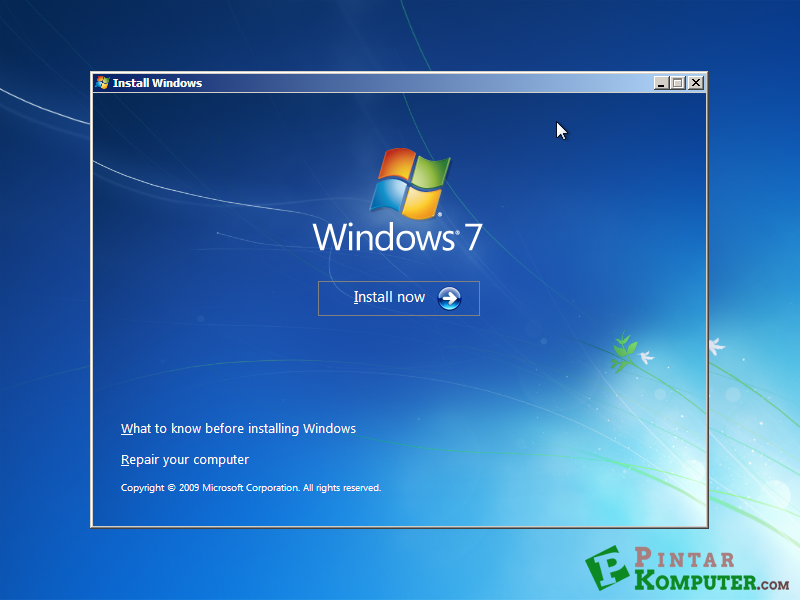Open the Repair your computer link
Viewport: 800px width, 600px height.
(x=185, y=460)
